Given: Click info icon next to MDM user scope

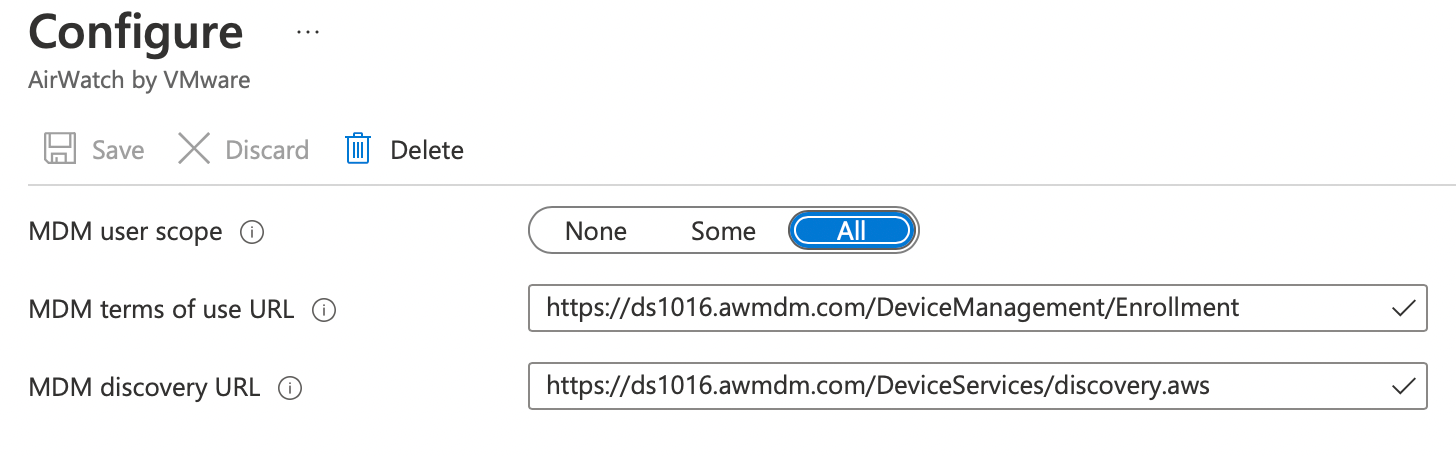Looking at the screenshot, I should pyautogui.click(x=252, y=233).
